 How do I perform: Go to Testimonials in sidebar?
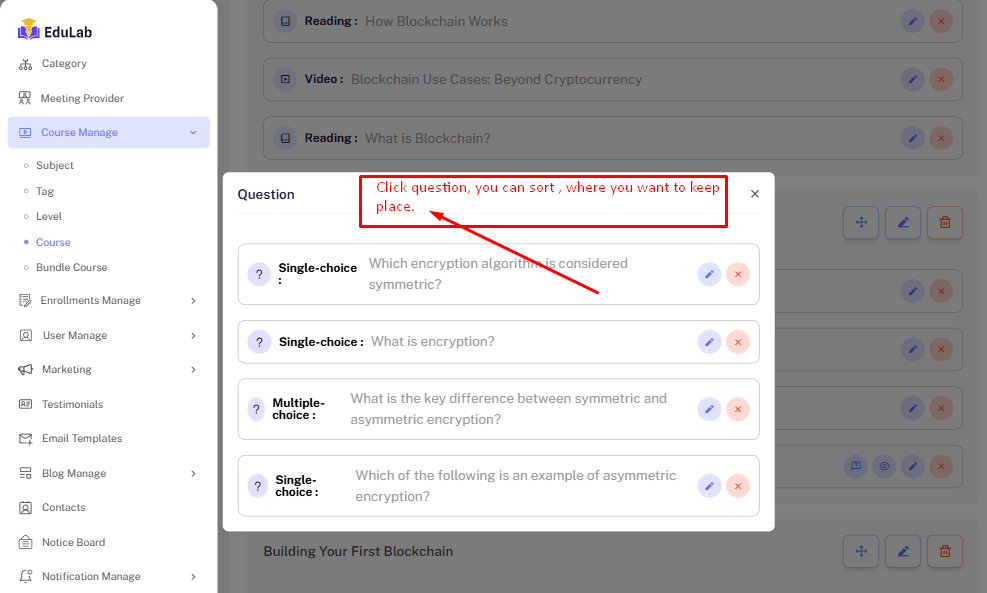[72, 405]
